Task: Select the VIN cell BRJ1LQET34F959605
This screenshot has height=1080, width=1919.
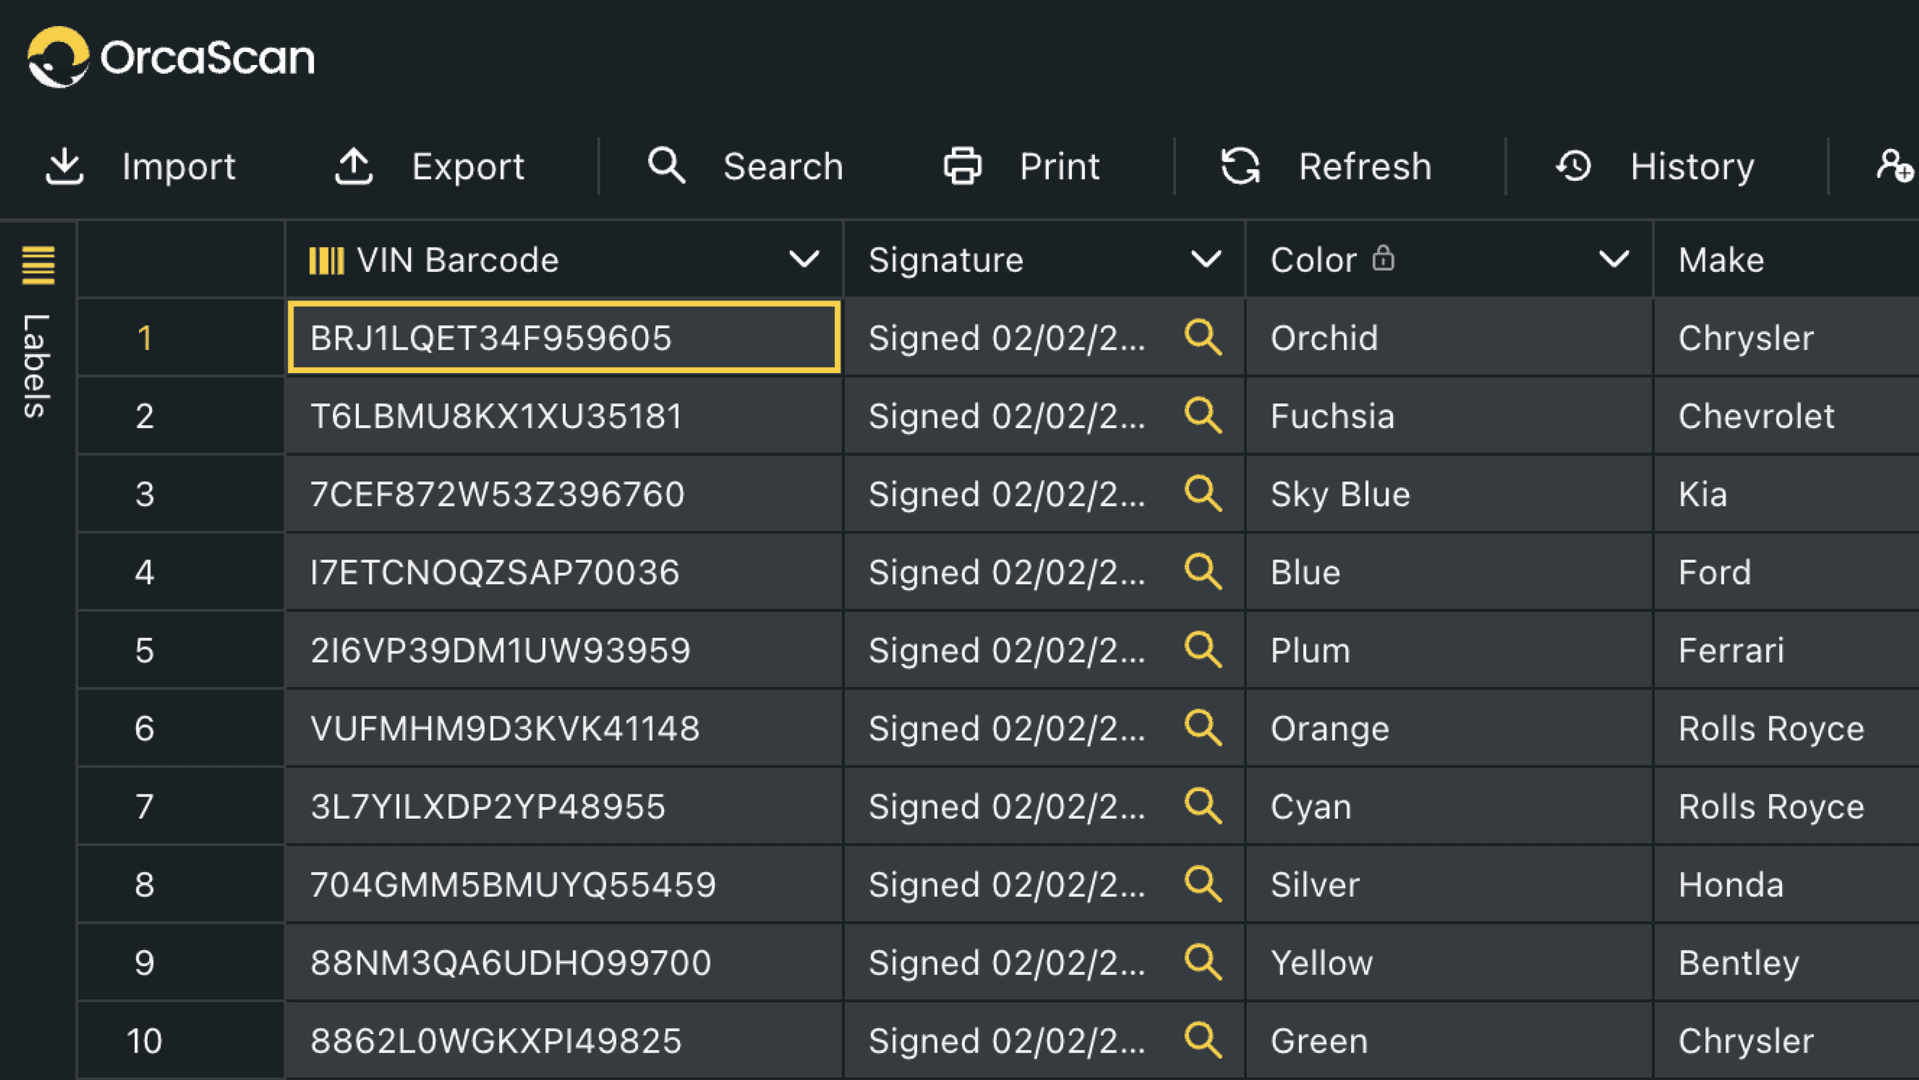Action: point(563,338)
